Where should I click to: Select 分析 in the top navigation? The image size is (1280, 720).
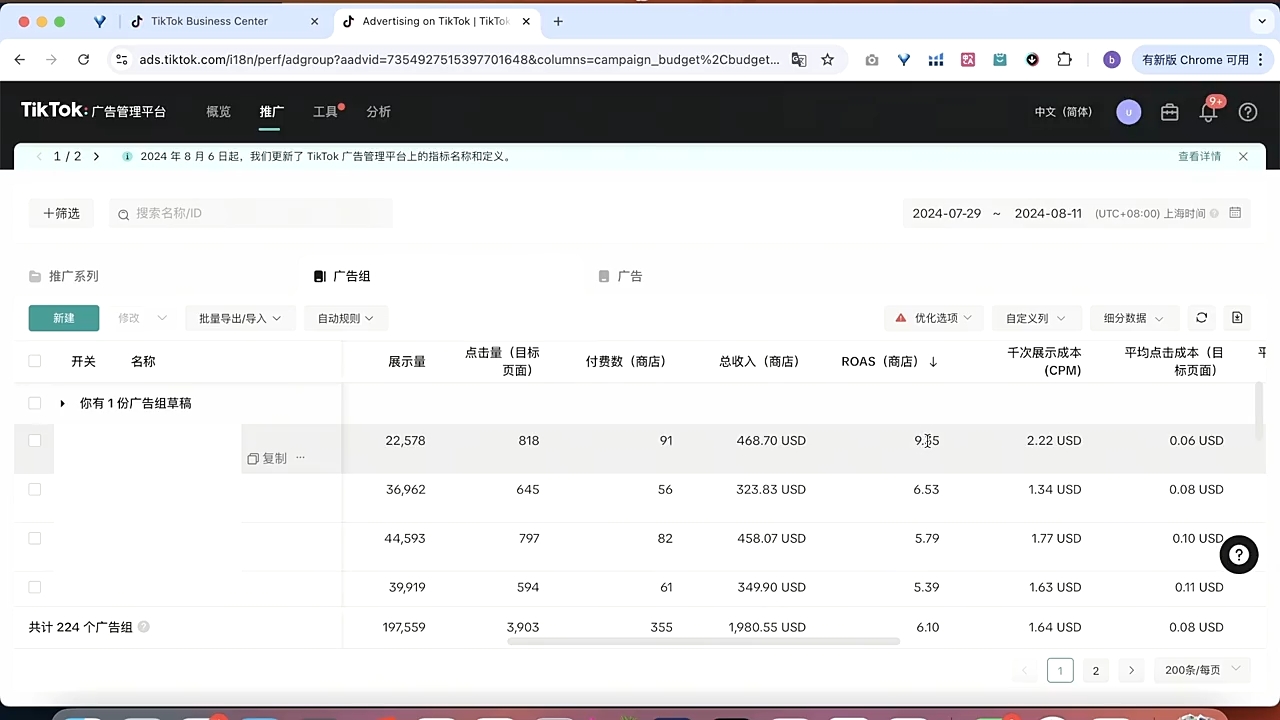pyautogui.click(x=378, y=112)
